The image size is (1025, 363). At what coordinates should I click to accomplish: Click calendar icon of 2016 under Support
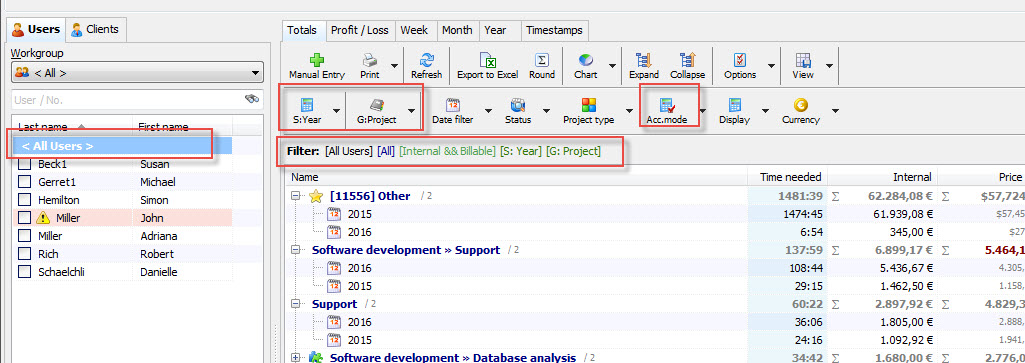point(334,322)
